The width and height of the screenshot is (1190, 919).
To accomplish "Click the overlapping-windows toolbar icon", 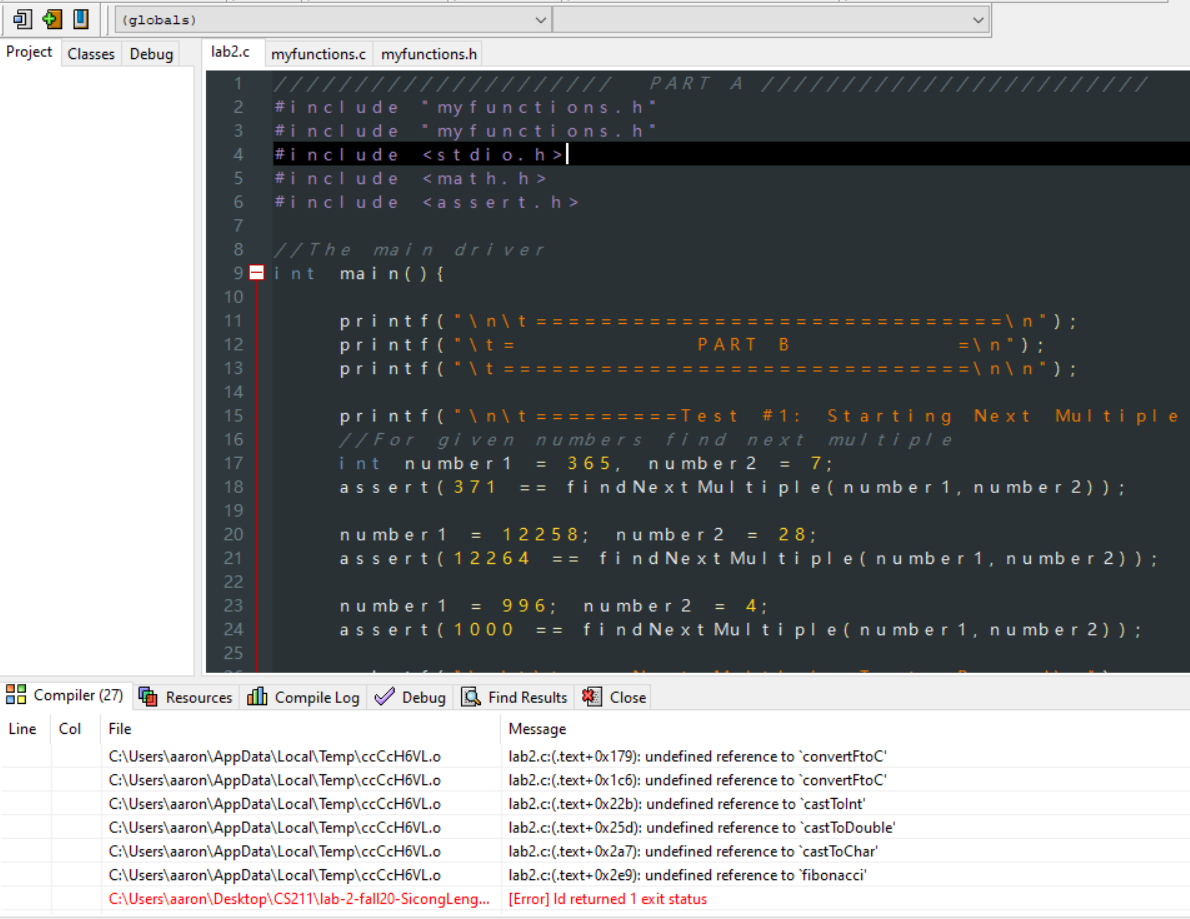I will pos(21,18).
